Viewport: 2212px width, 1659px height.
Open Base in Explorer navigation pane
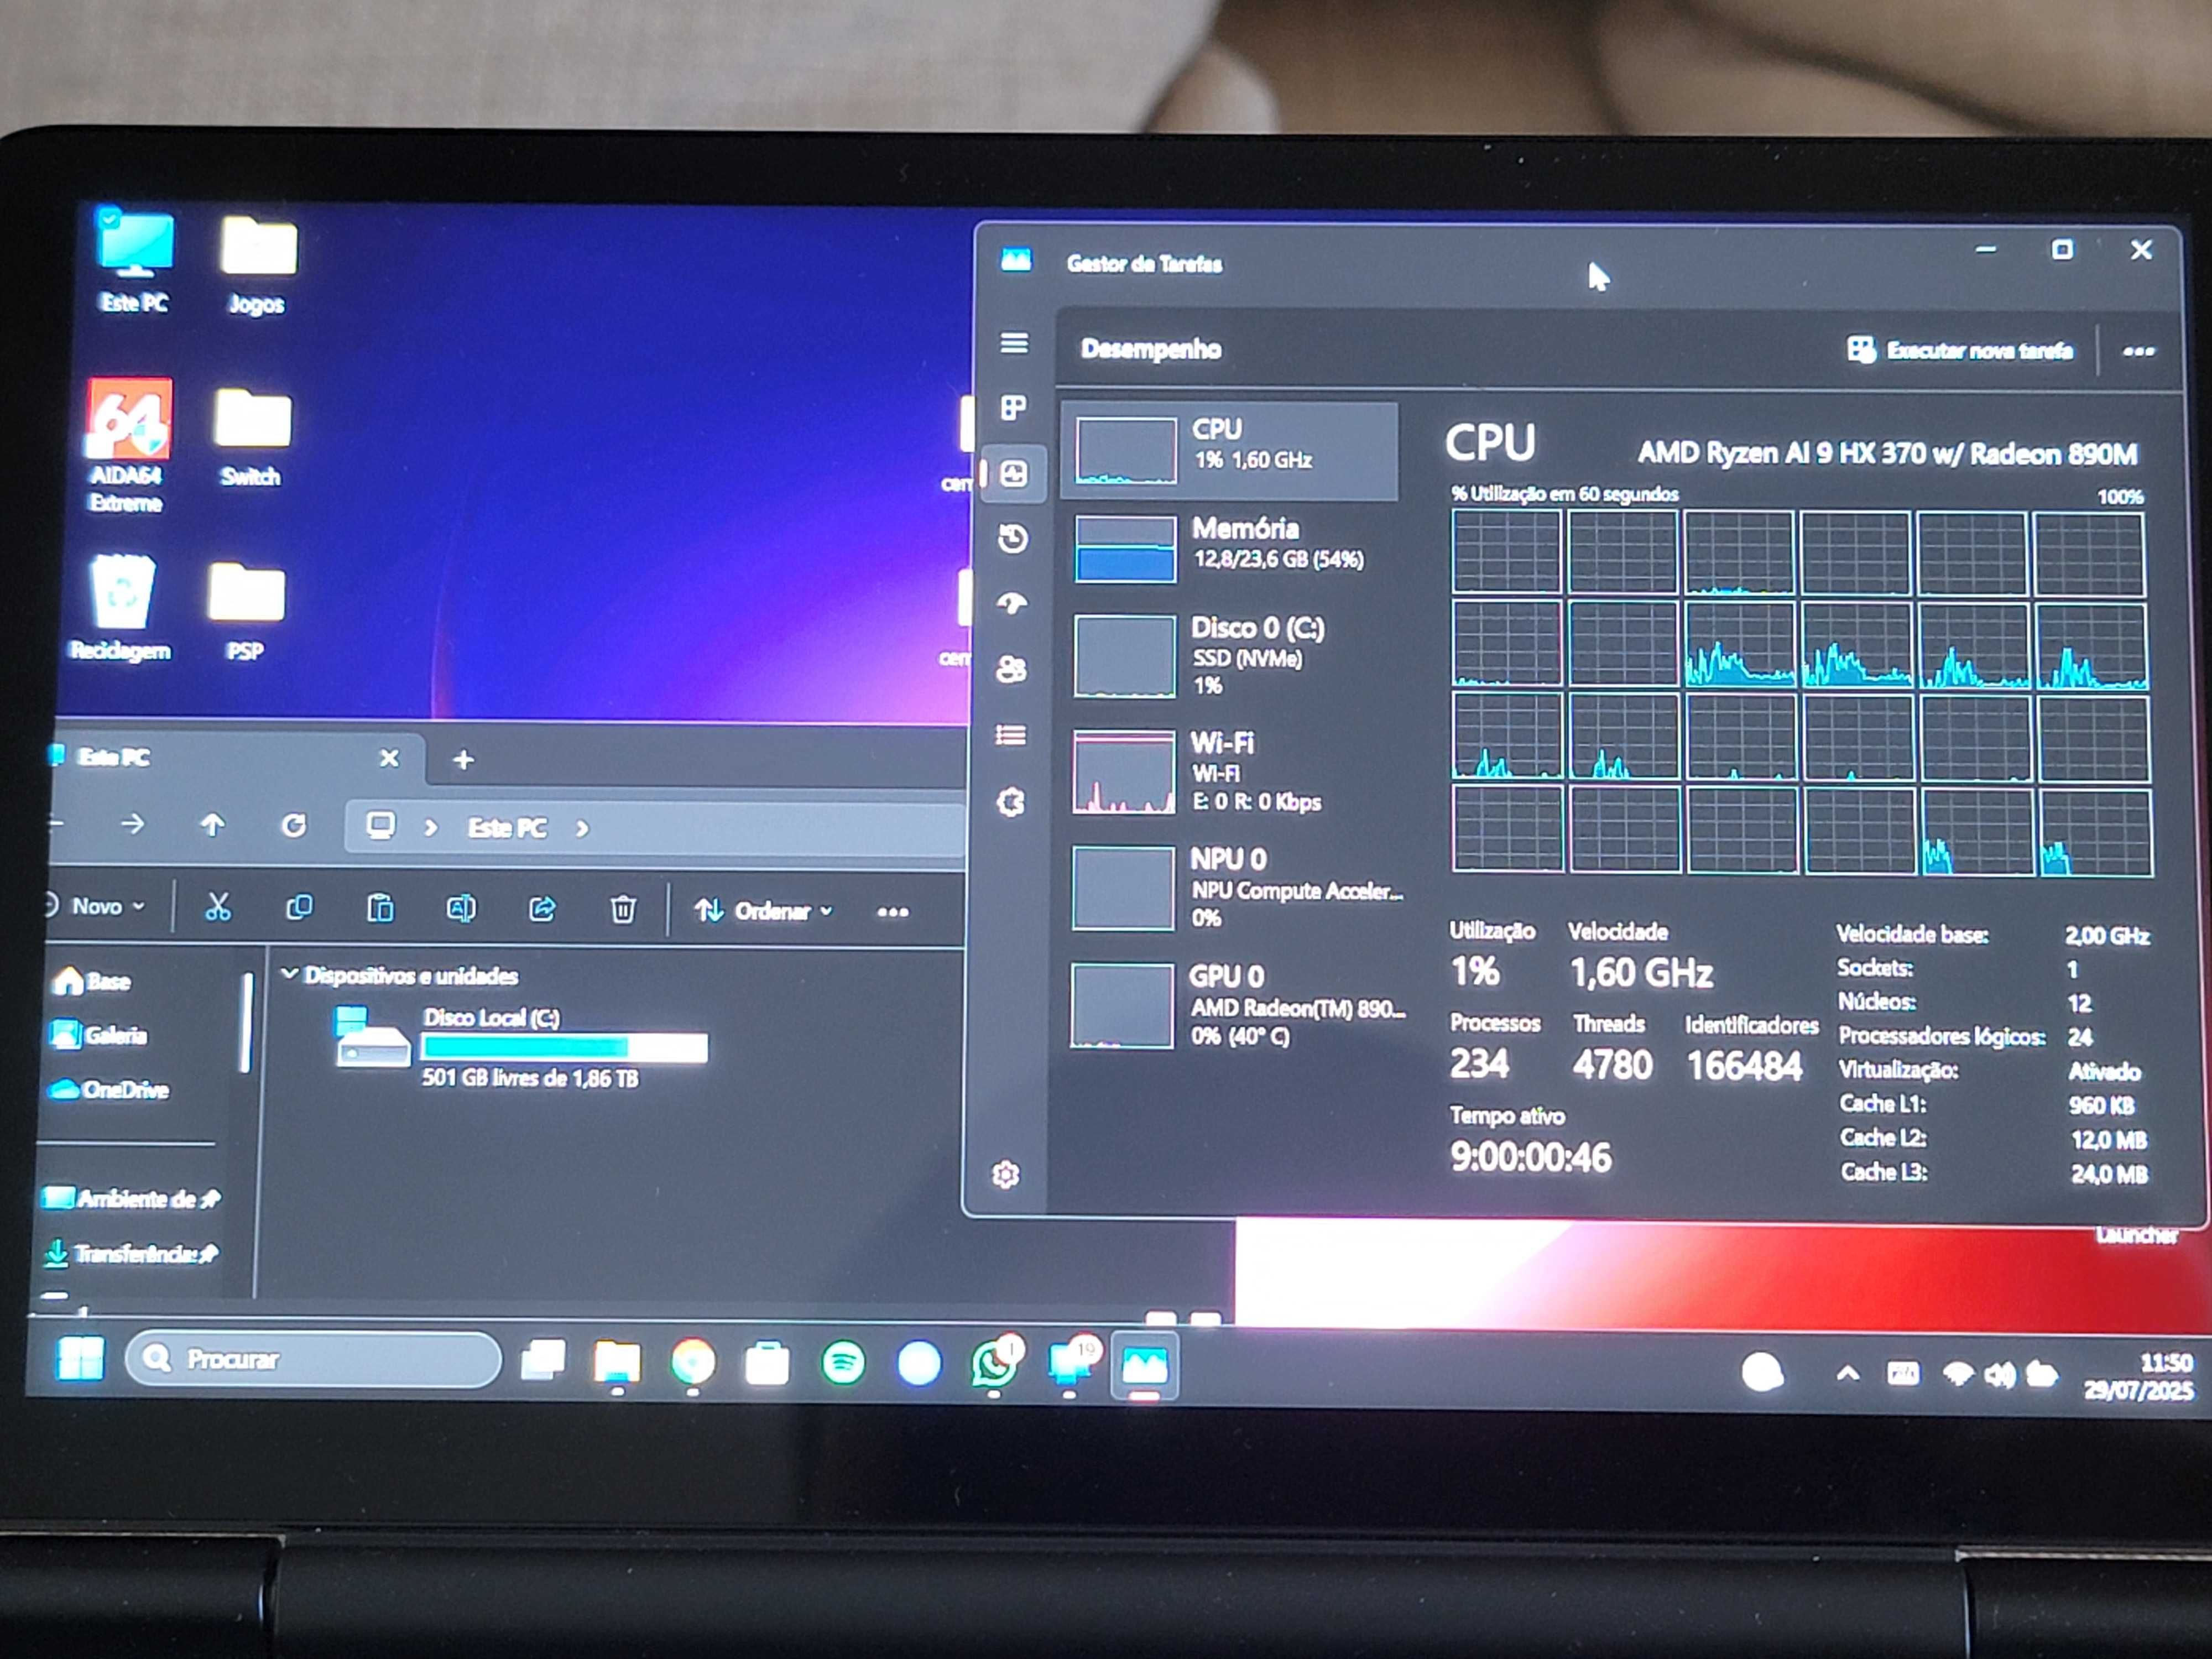click(93, 981)
